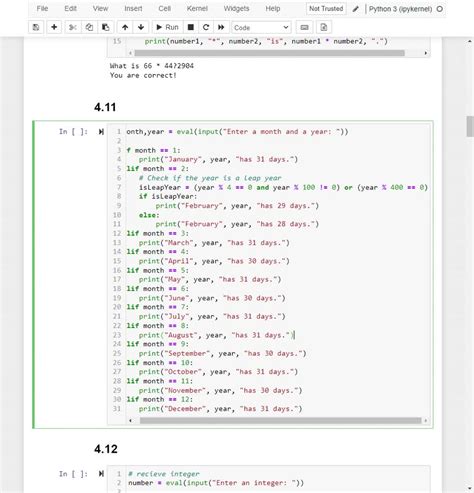Copy selected cells icon
Viewport: 474px width, 493px height.
pos(89,27)
